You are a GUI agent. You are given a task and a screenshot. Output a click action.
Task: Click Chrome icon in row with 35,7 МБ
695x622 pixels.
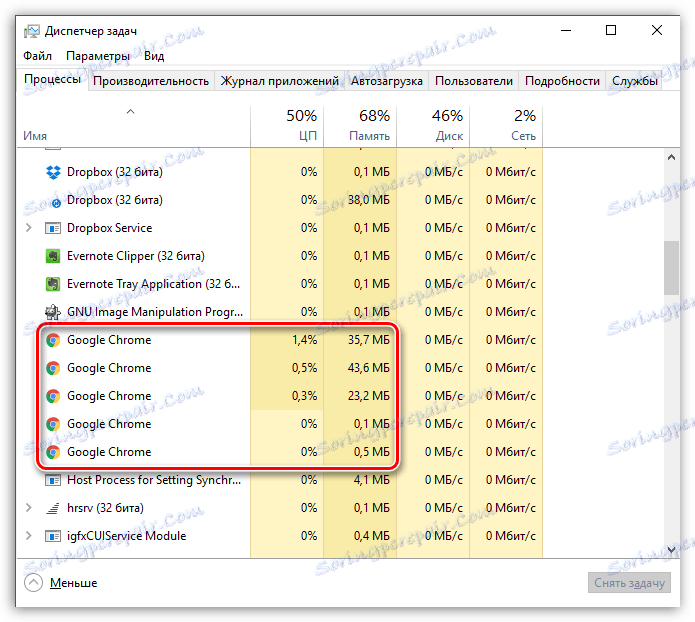(53, 340)
